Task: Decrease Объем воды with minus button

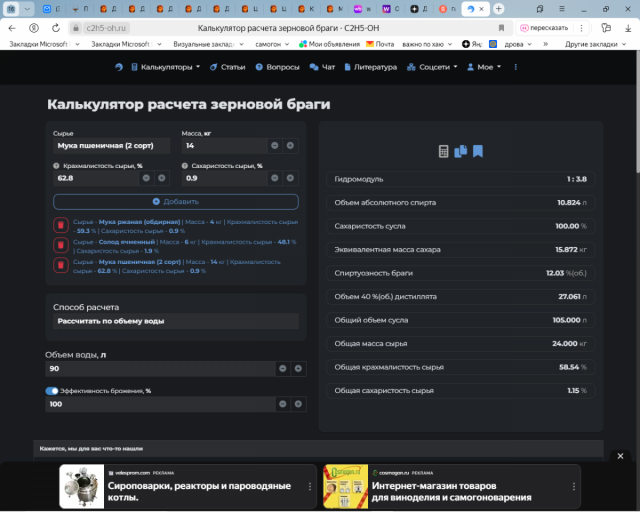Action: pos(283,368)
